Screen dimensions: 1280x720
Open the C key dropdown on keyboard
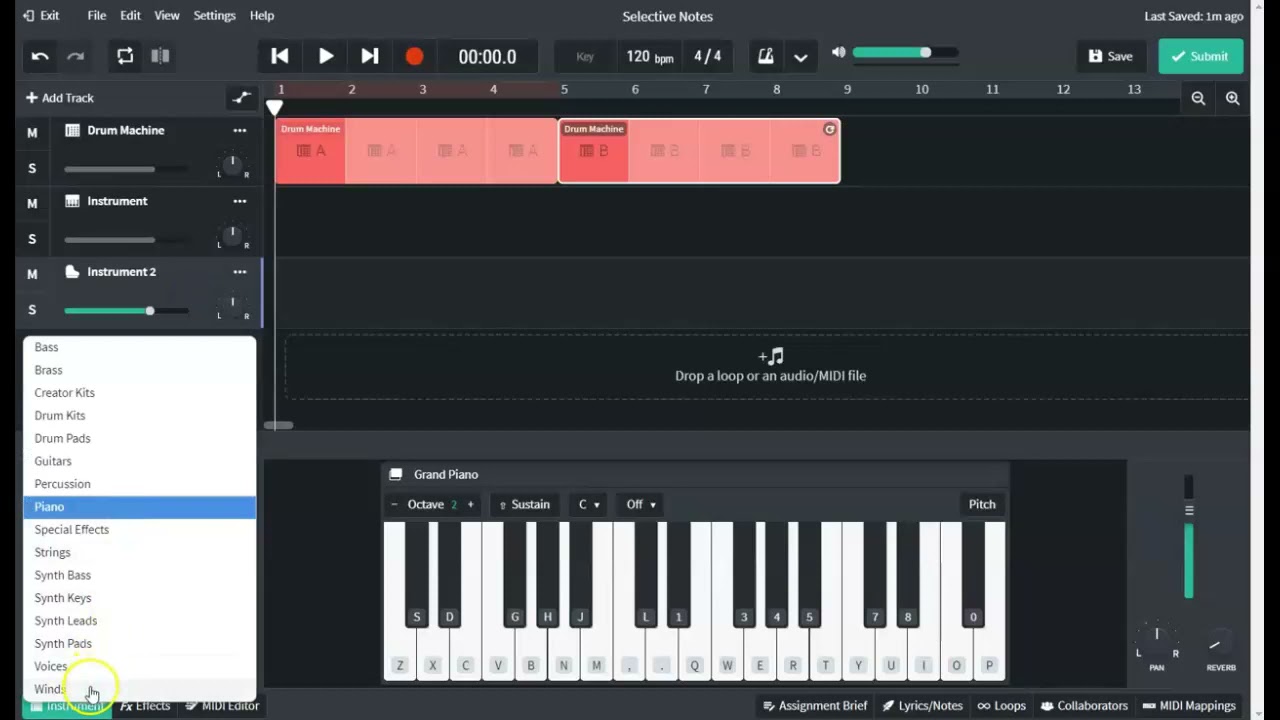point(589,505)
